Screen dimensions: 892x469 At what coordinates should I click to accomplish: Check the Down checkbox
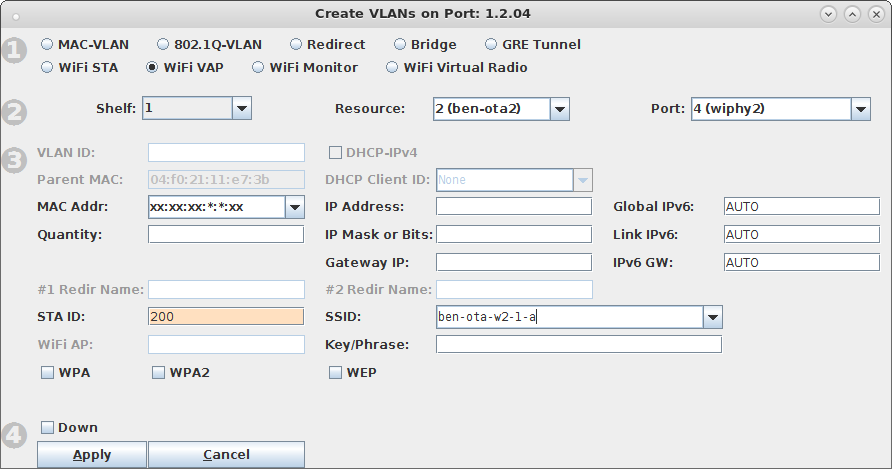coord(47,428)
